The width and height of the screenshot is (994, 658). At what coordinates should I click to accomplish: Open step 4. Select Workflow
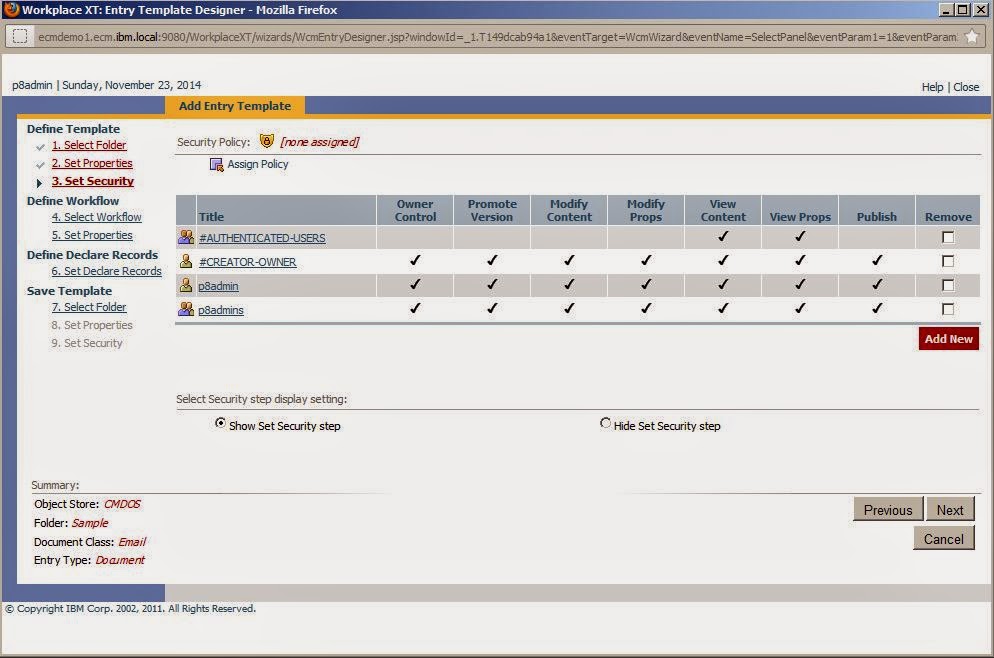(x=96, y=217)
